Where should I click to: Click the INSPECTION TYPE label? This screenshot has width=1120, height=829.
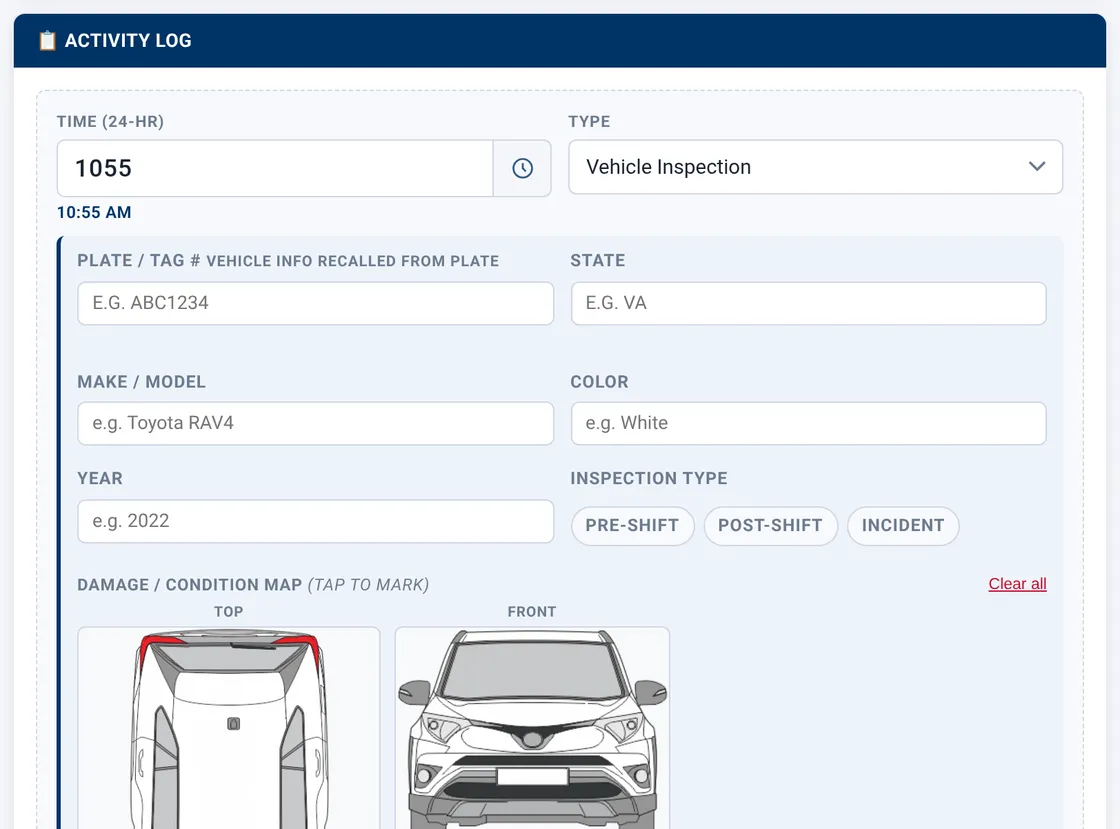pos(649,478)
